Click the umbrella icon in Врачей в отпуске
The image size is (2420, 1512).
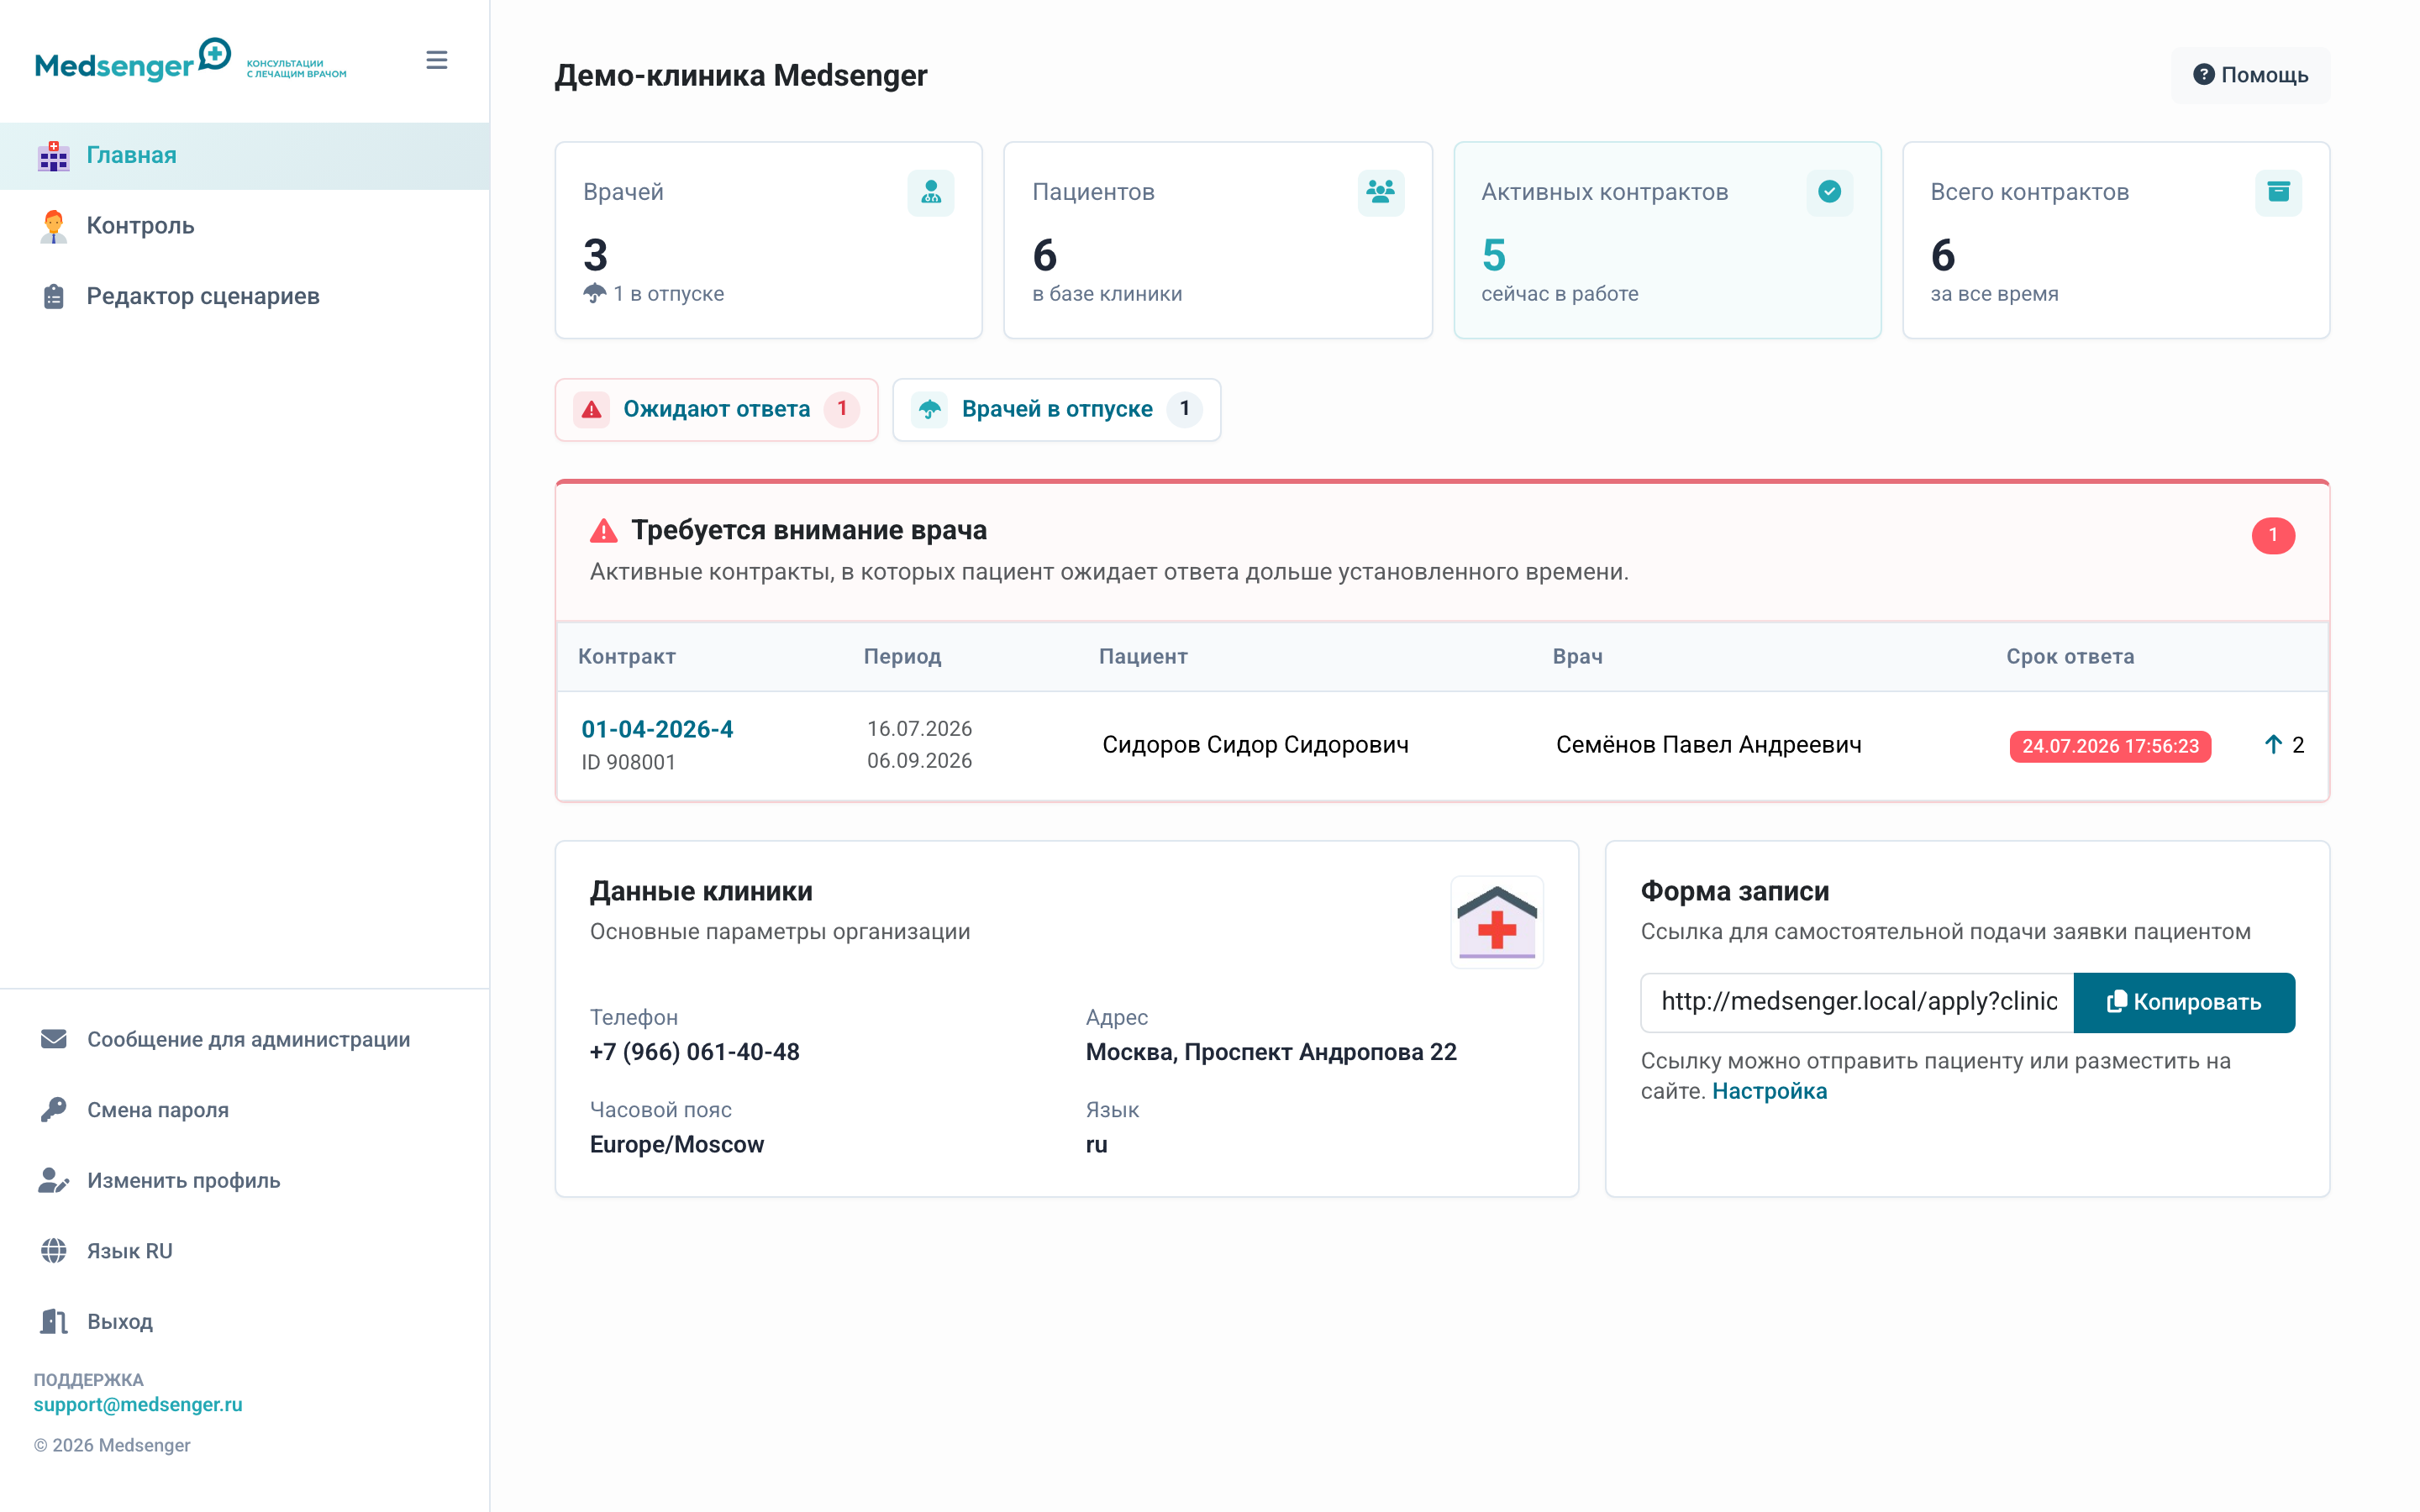pos(930,409)
